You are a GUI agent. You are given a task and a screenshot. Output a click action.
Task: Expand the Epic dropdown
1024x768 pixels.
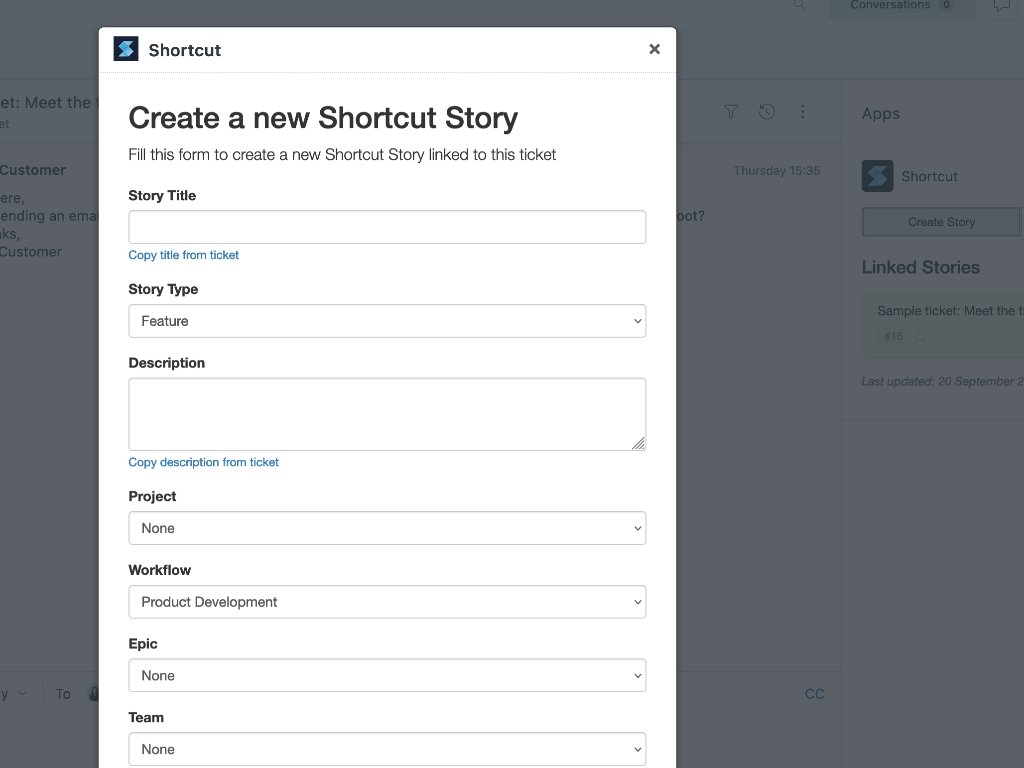(x=387, y=676)
